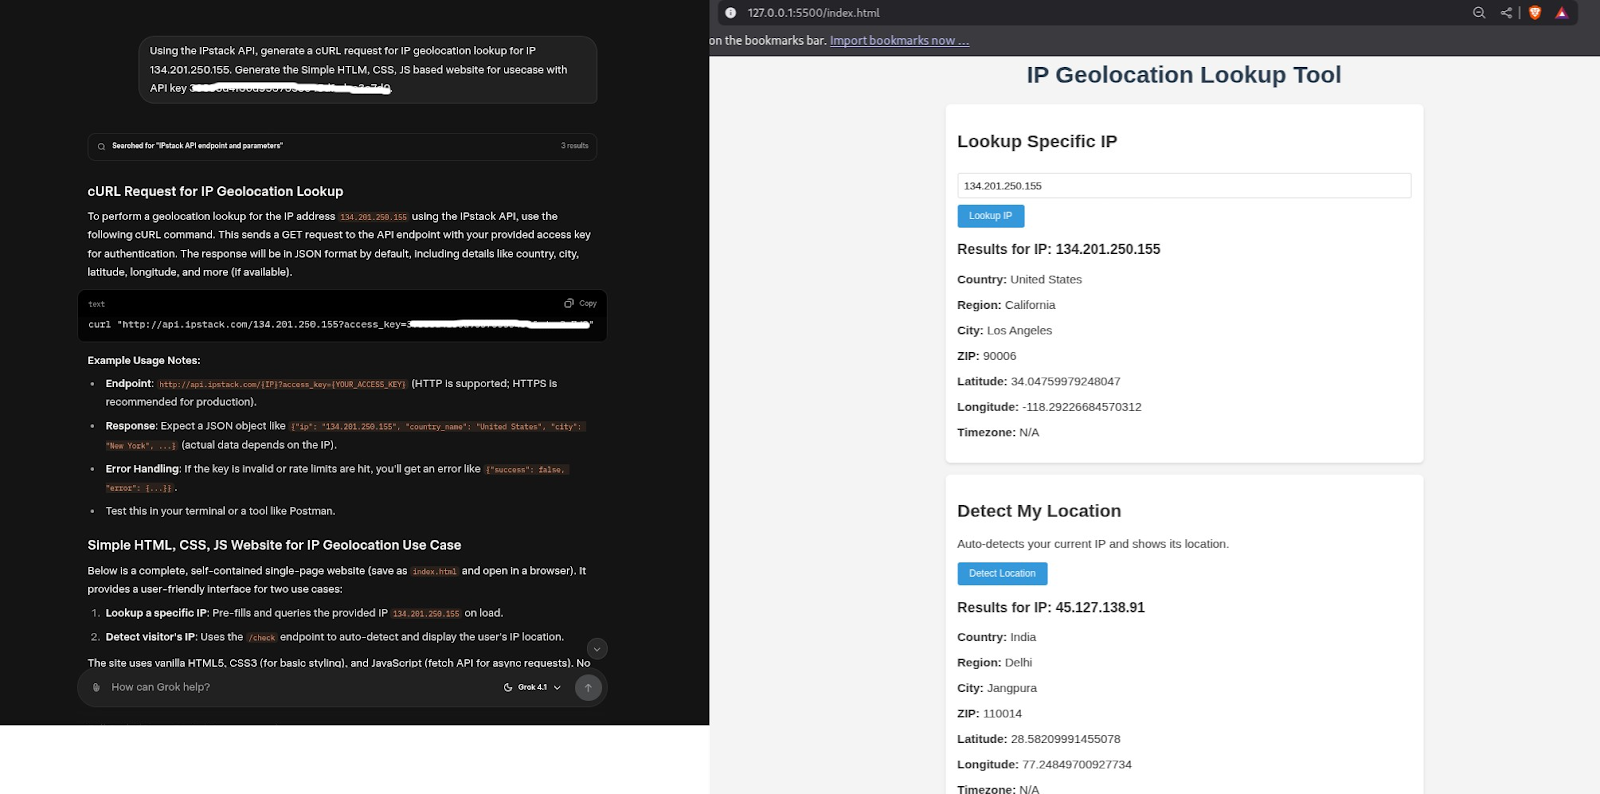This screenshot has height=794, width=1600.
Task: Expand the searched IPstack API results row
Action: [x=342, y=146]
